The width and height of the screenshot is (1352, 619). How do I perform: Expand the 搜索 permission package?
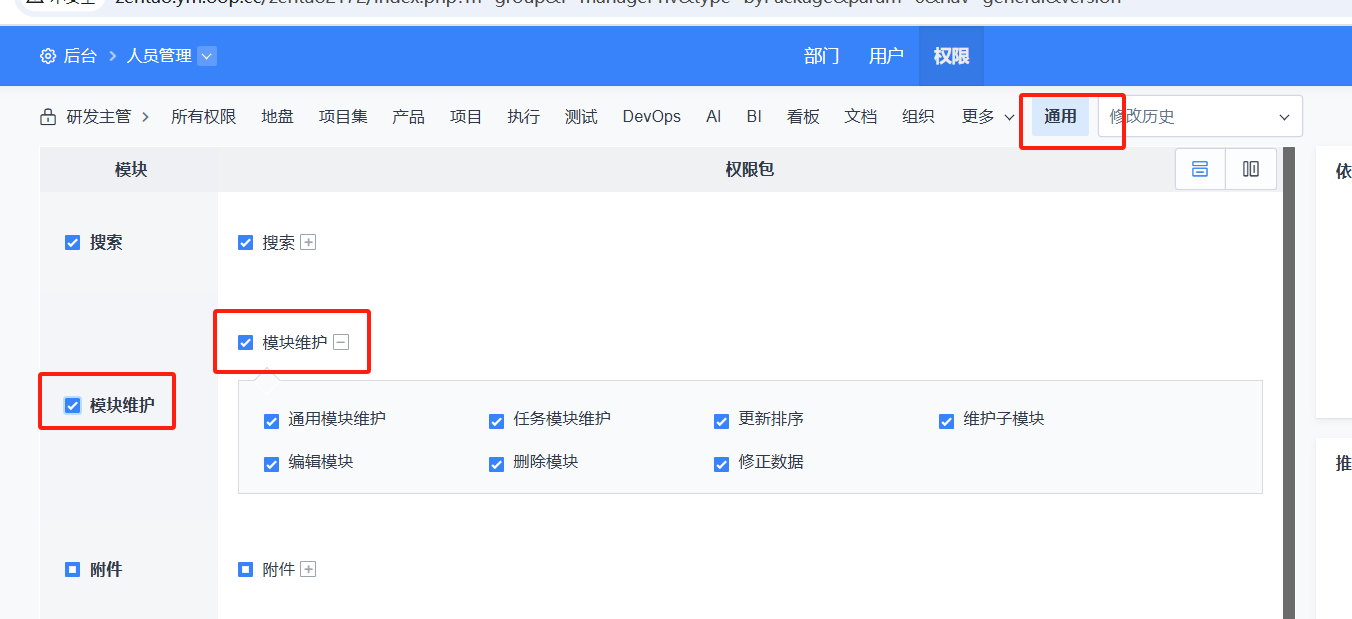coord(308,241)
